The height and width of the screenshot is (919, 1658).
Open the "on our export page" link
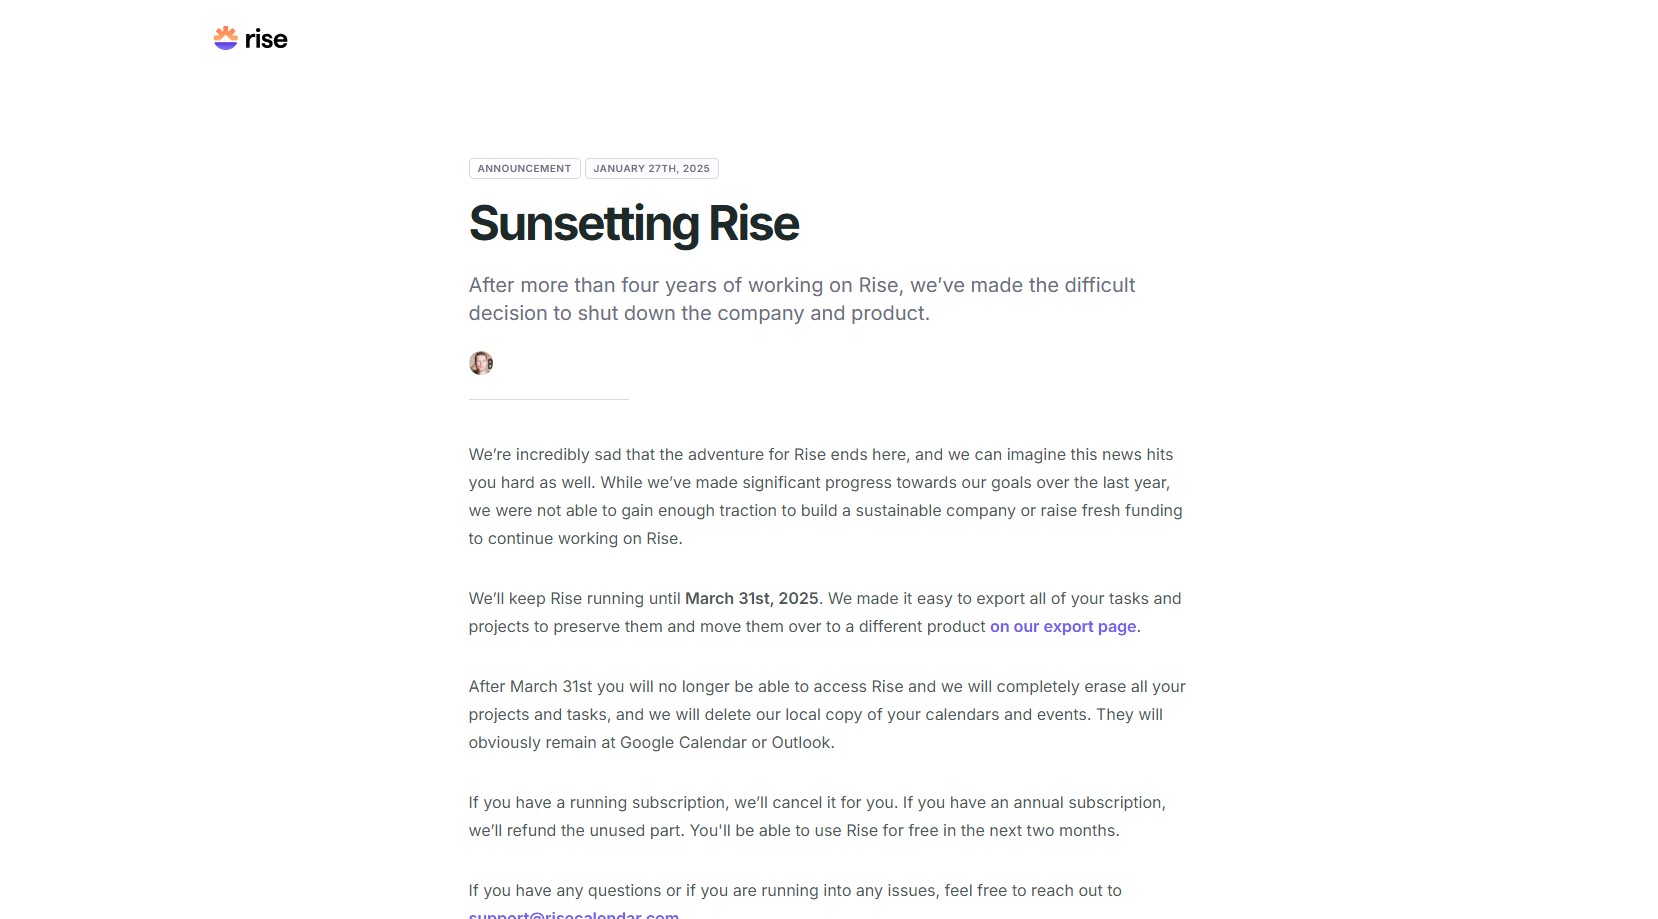tap(1063, 627)
